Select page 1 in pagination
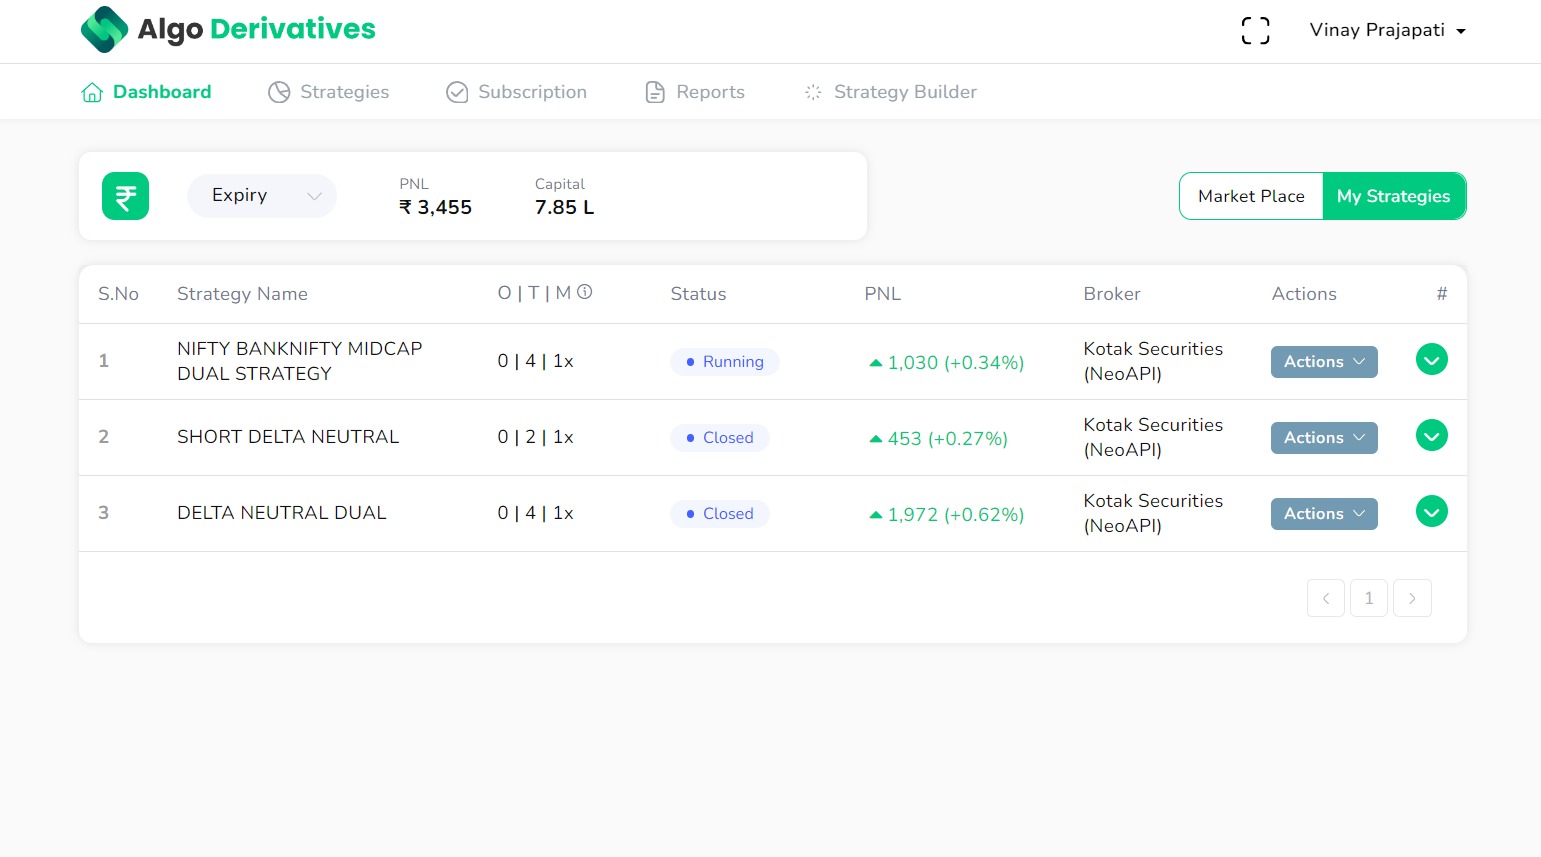This screenshot has height=857, width=1541. (1368, 598)
